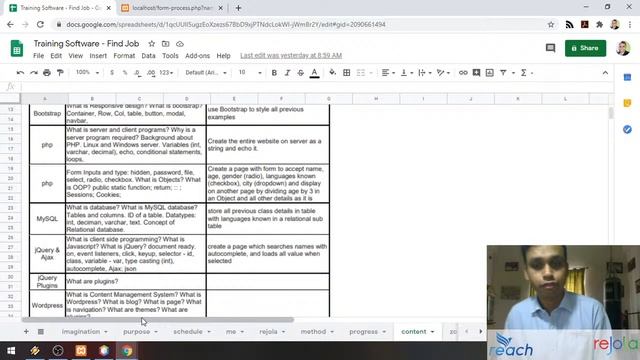This screenshot has height=360, width=640.
Task: Collapse the menus with the up chevron
Action: tap(605, 73)
